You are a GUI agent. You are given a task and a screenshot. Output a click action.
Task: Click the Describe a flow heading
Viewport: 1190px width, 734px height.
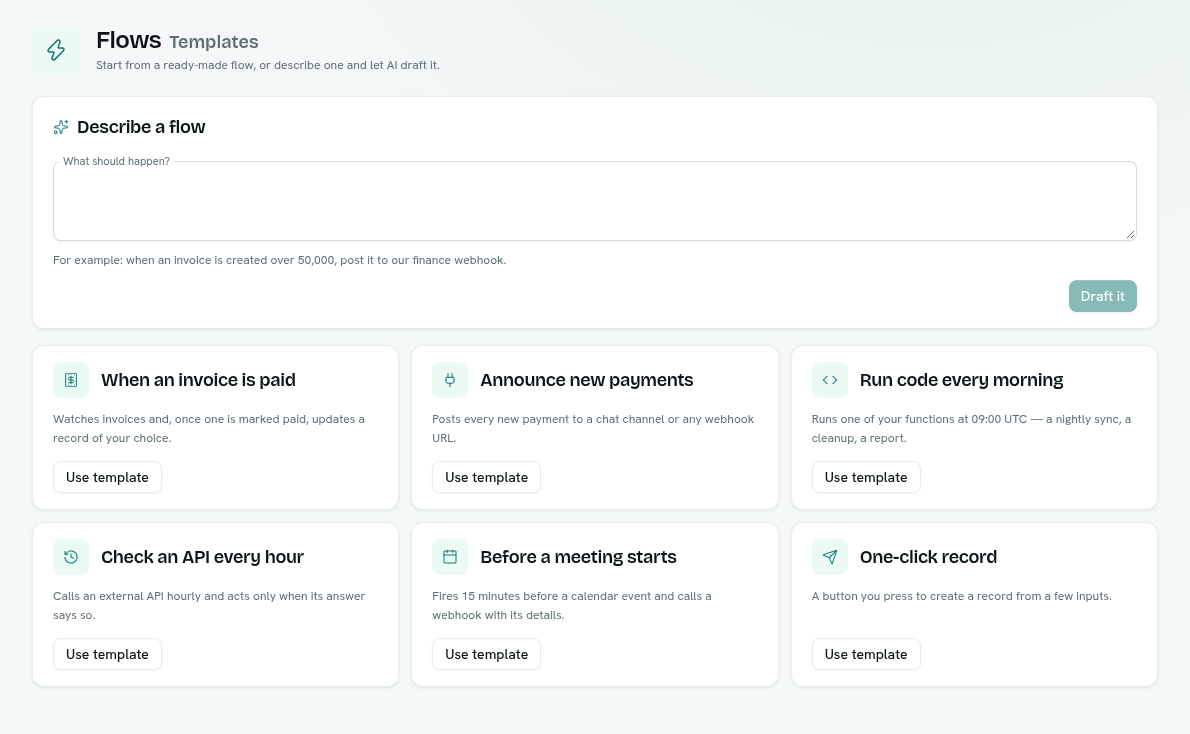[x=141, y=127]
